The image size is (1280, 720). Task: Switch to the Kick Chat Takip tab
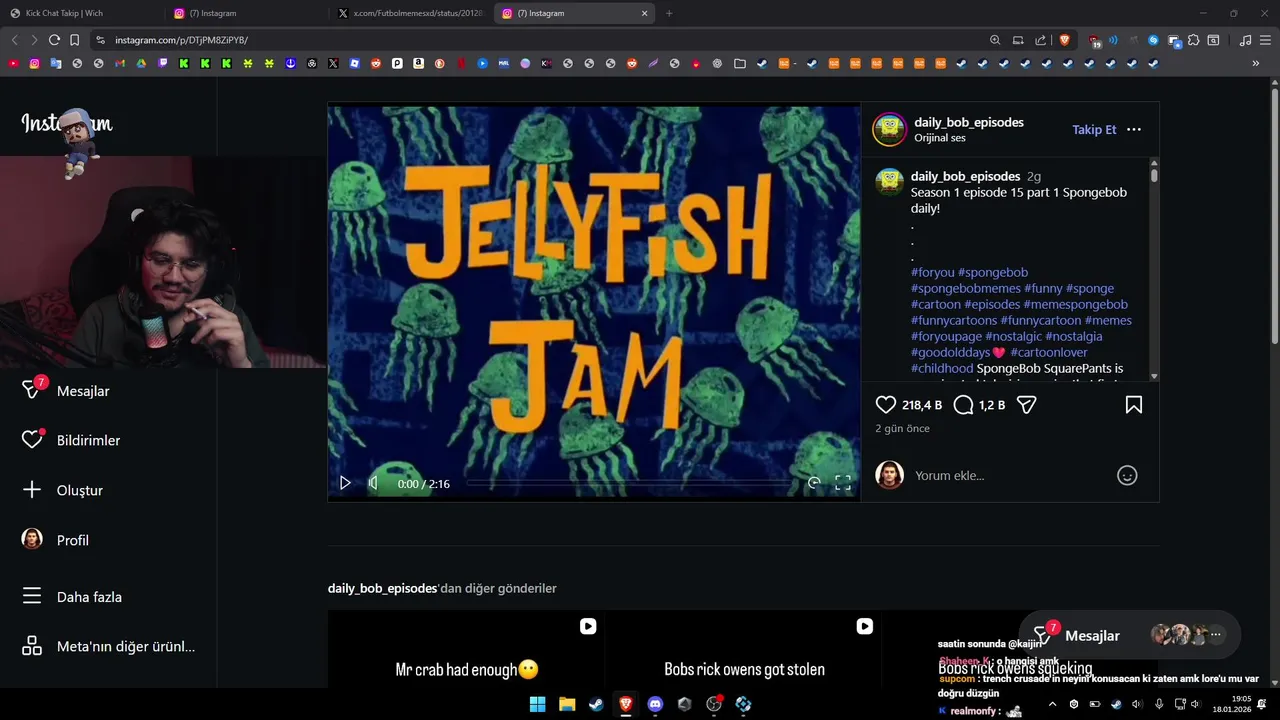click(x=78, y=13)
